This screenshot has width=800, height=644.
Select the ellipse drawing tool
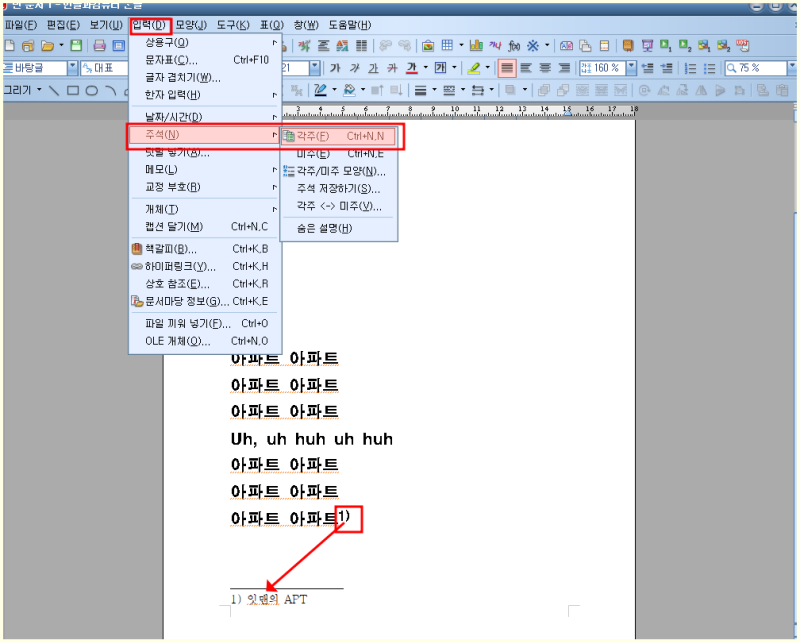[x=92, y=91]
